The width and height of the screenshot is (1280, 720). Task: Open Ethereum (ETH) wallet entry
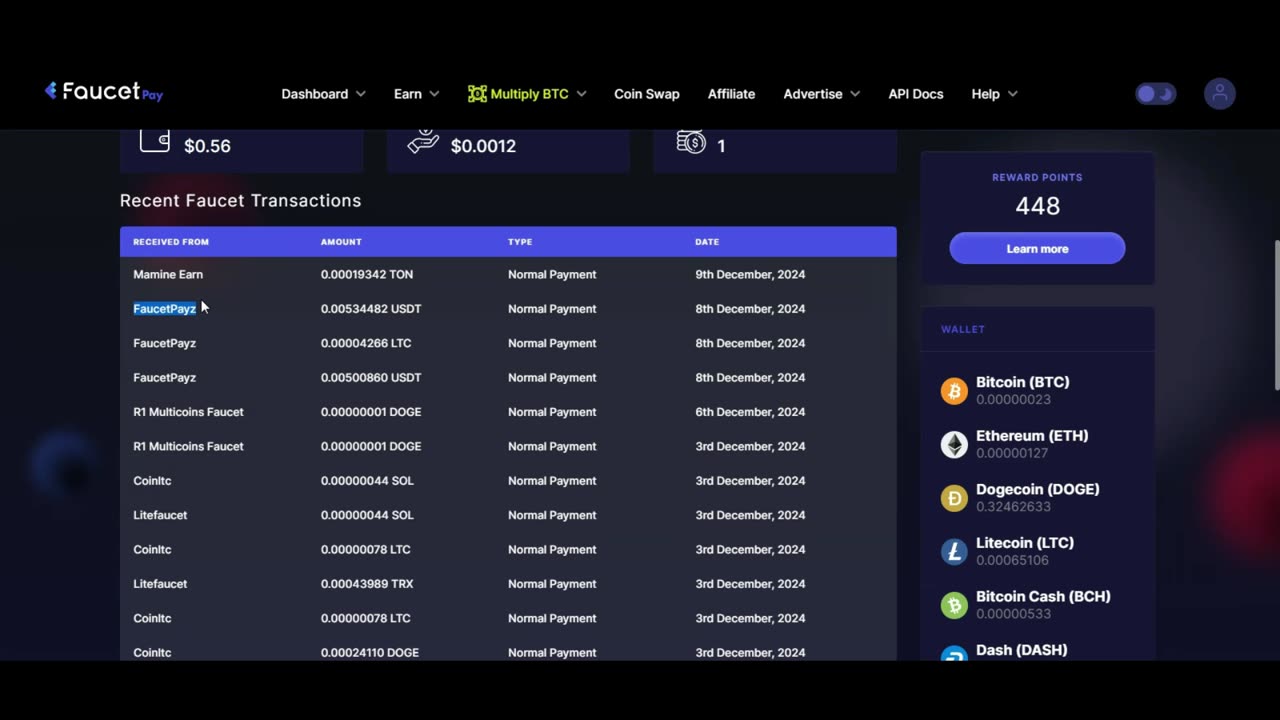(1037, 444)
